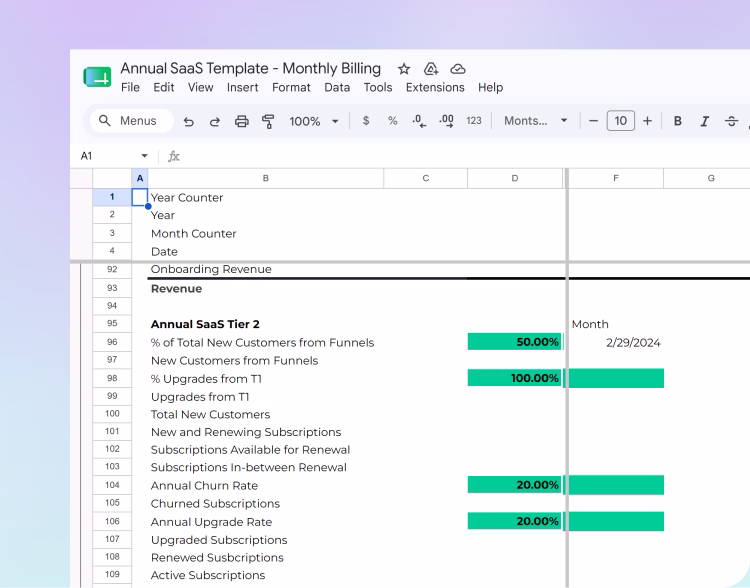Image resolution: width=750 pixels, height=588 pixels.
Task: Click the redo arrow
Action: pos(215,122)
